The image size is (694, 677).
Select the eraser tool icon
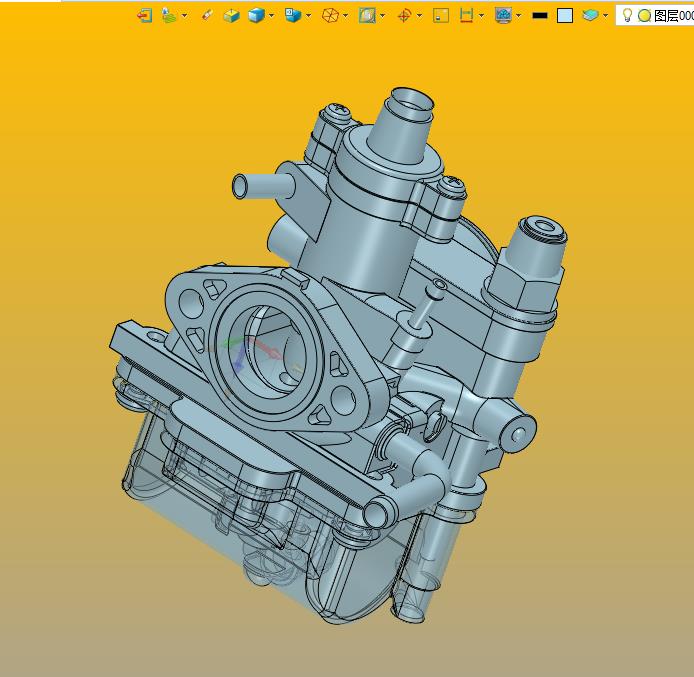tap(207, 15)
